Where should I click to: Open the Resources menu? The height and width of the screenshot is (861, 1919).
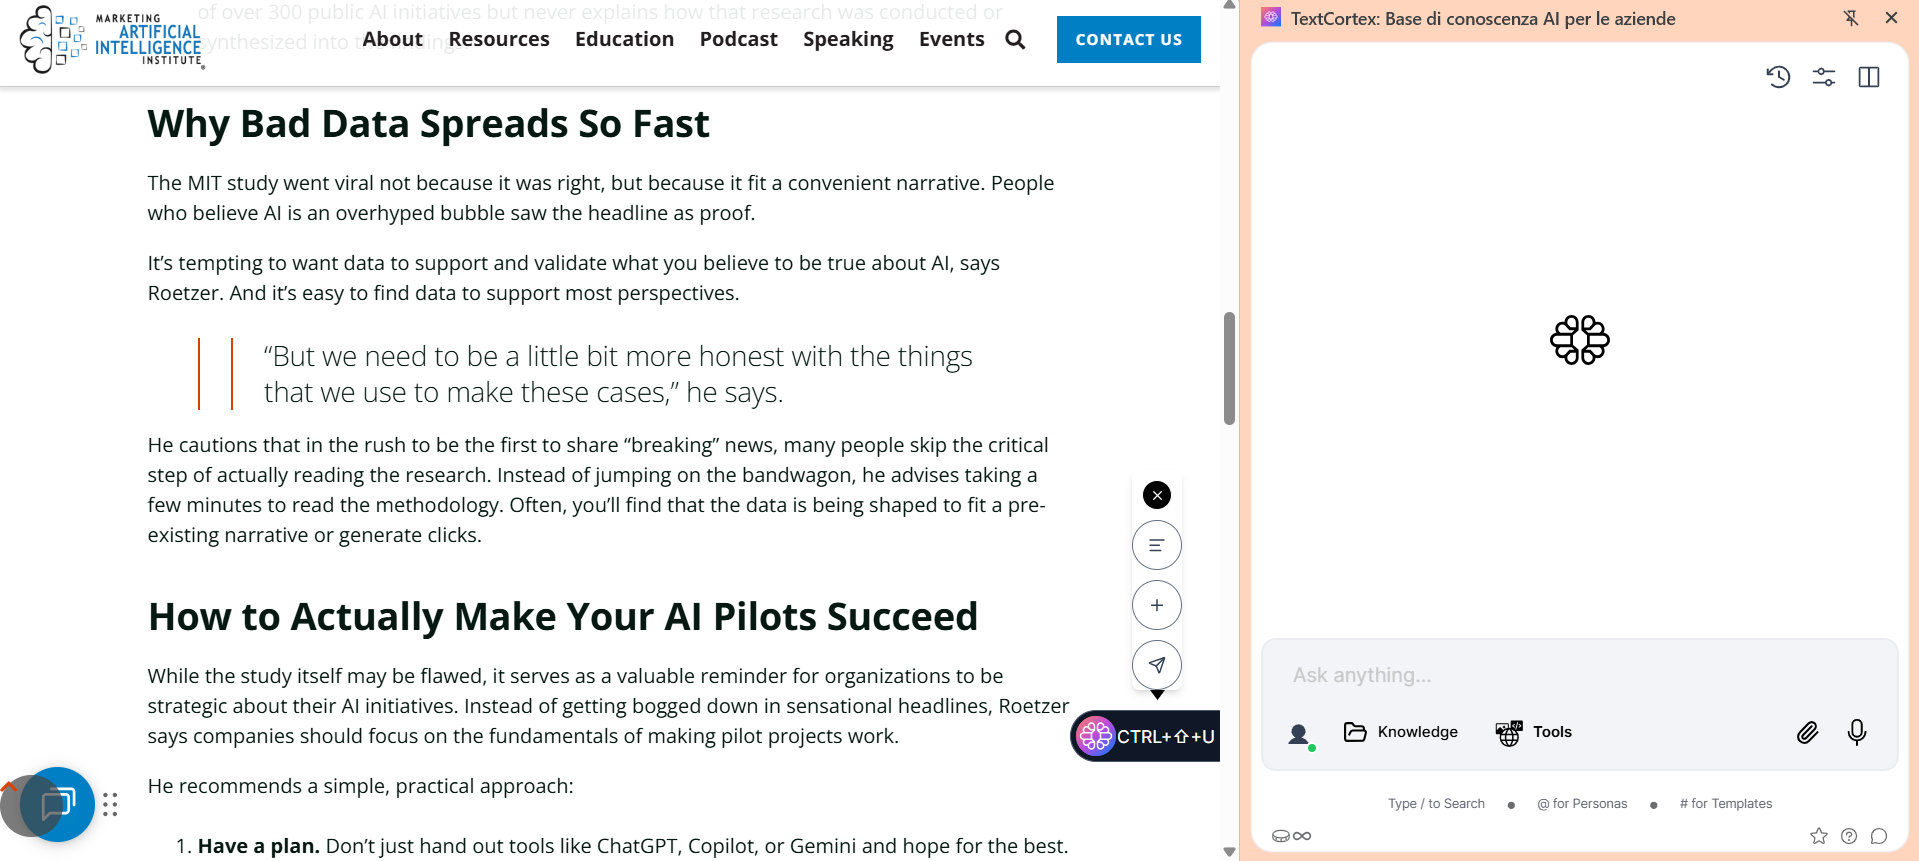coord(499,39)
